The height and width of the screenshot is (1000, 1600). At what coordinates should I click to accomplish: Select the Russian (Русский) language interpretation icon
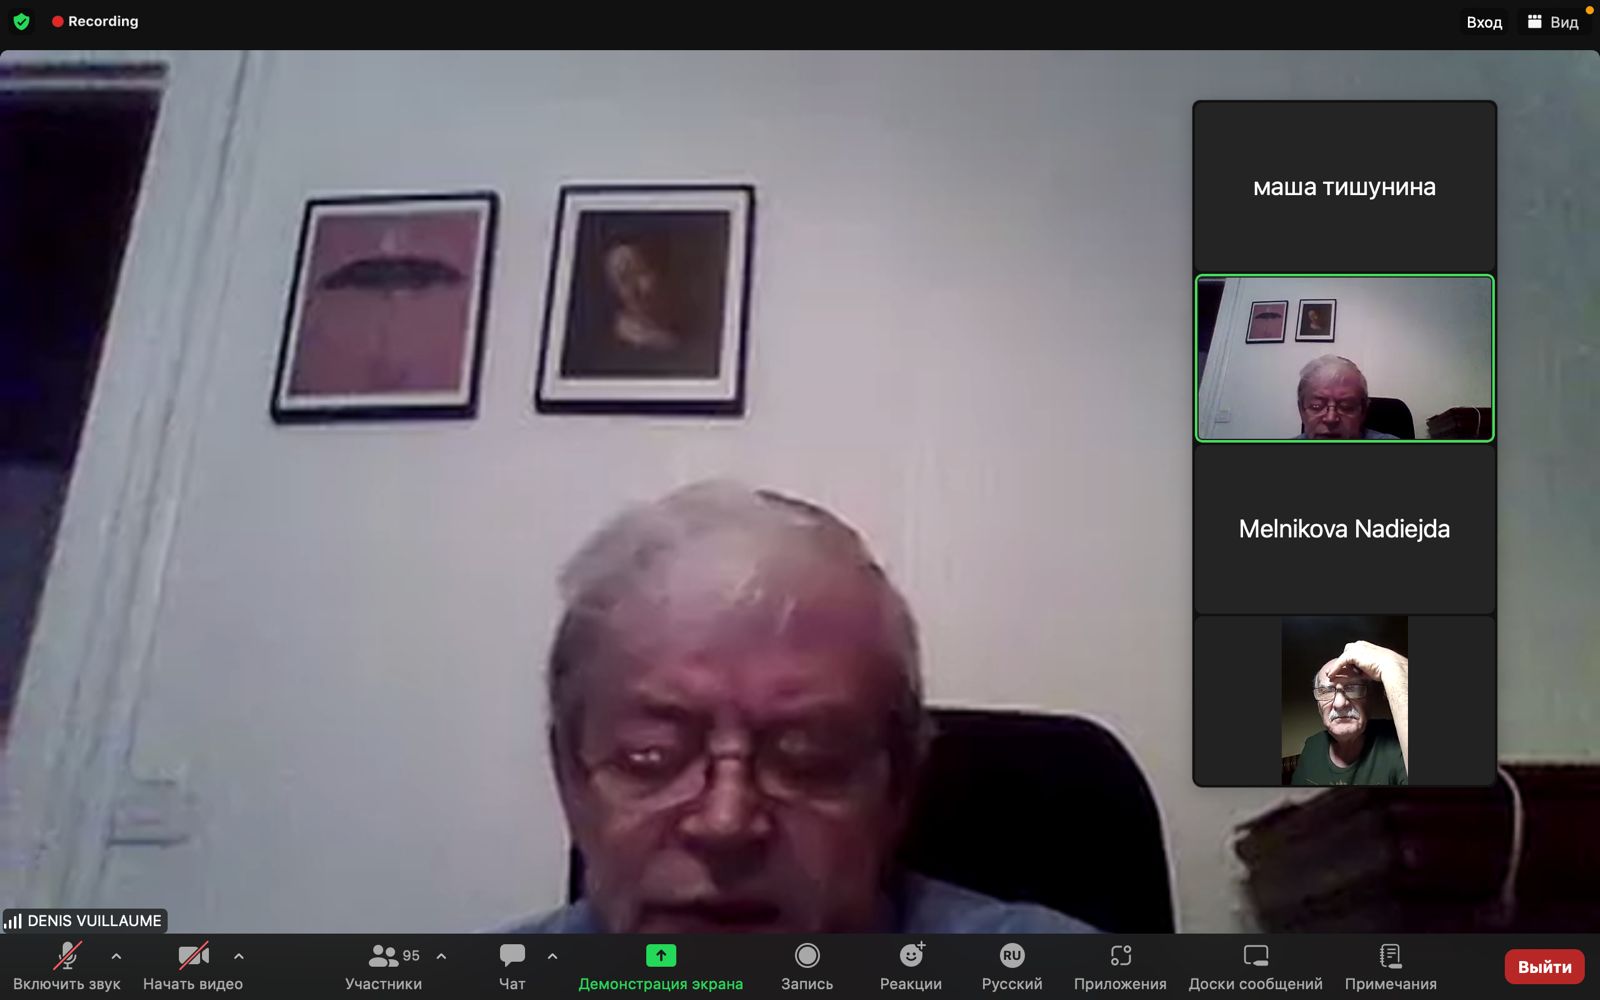(1012, 956)
